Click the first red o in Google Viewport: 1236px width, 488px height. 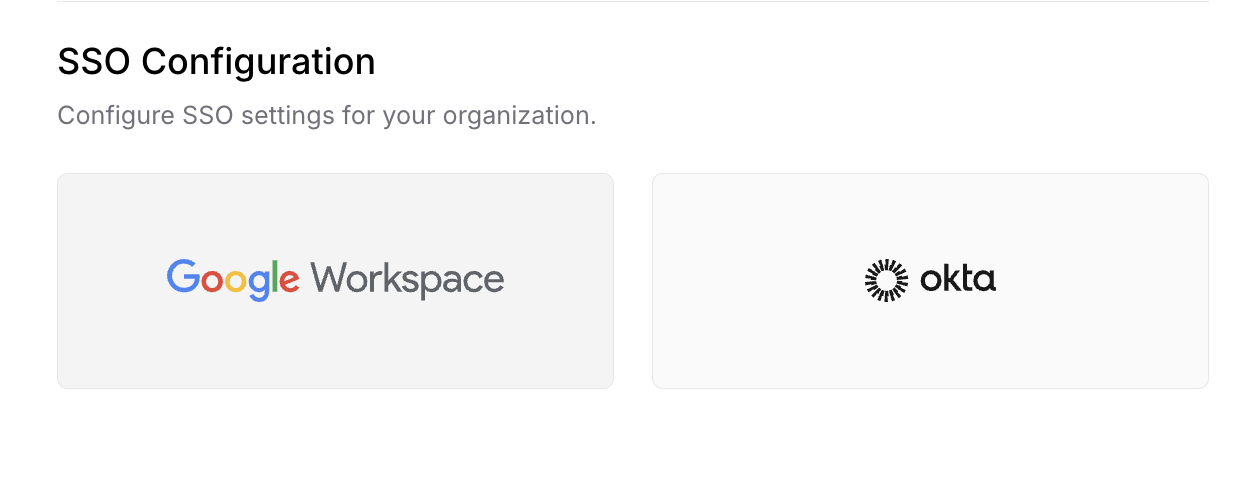(x=211, y=282)
